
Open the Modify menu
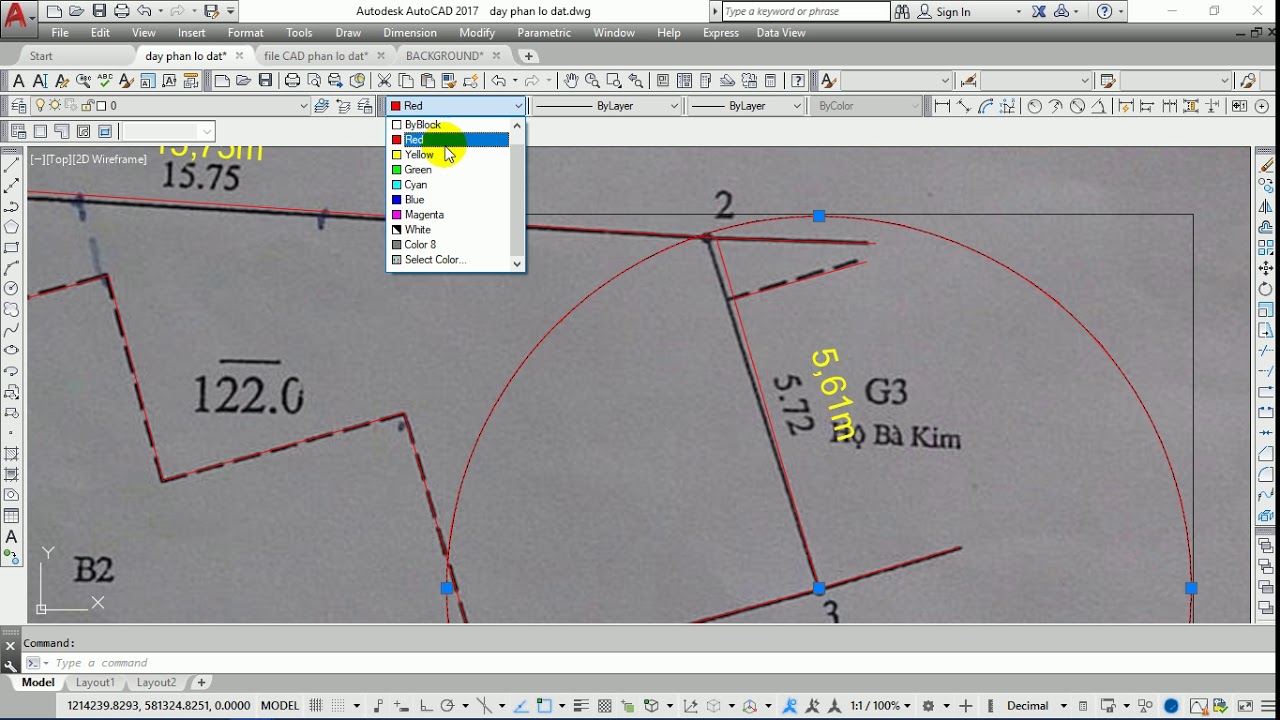(477, 33)
